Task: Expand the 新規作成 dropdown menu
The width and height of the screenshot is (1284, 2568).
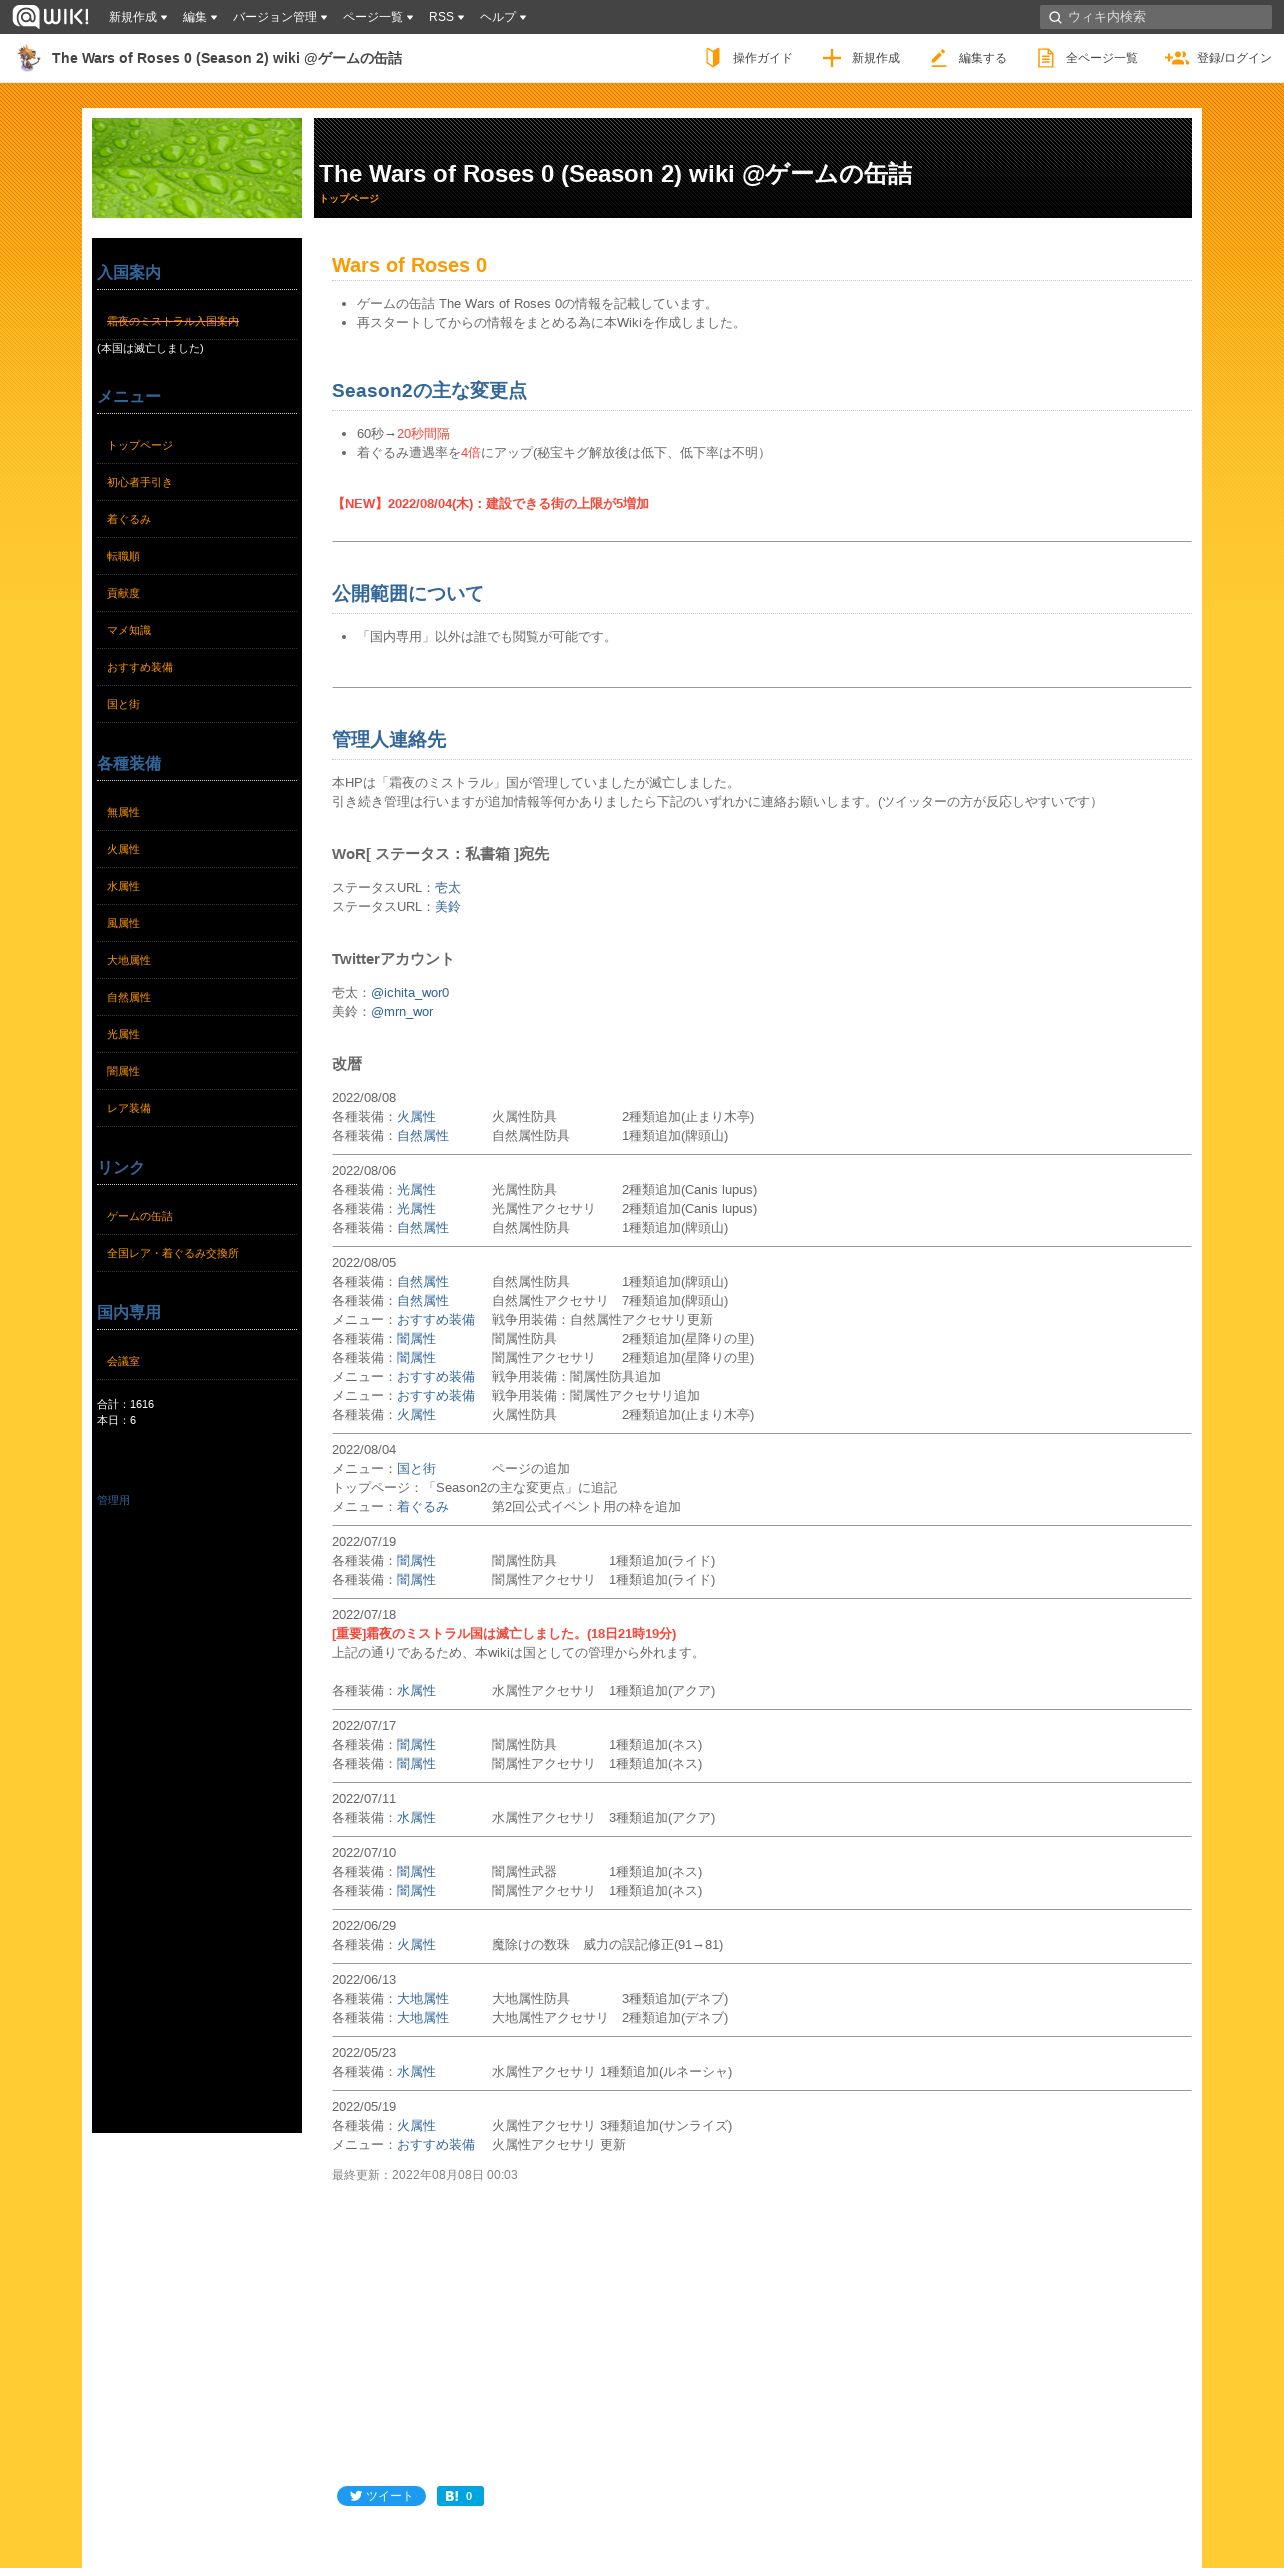Action: coord(138,17)
